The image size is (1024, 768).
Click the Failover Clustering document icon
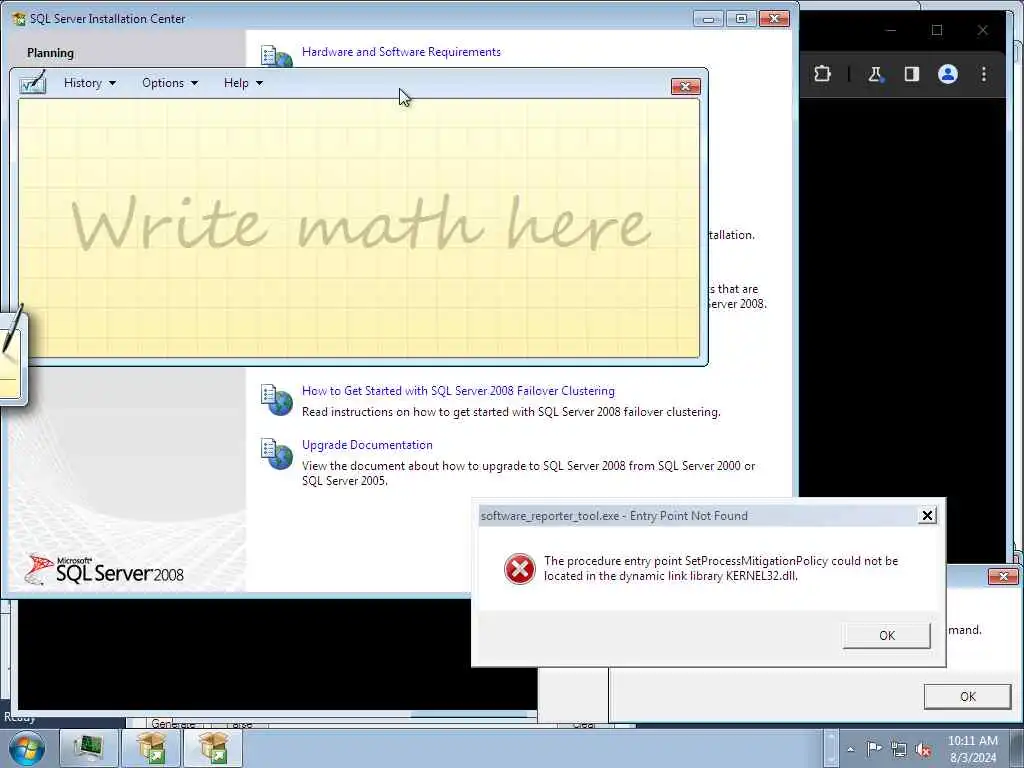click(276, 400)
